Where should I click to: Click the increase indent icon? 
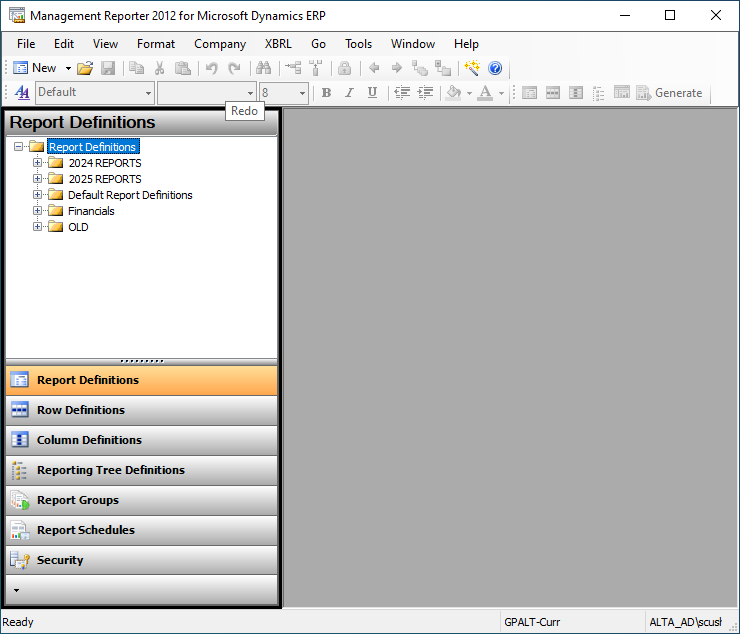pyautogui.click(x=426, y=93)
